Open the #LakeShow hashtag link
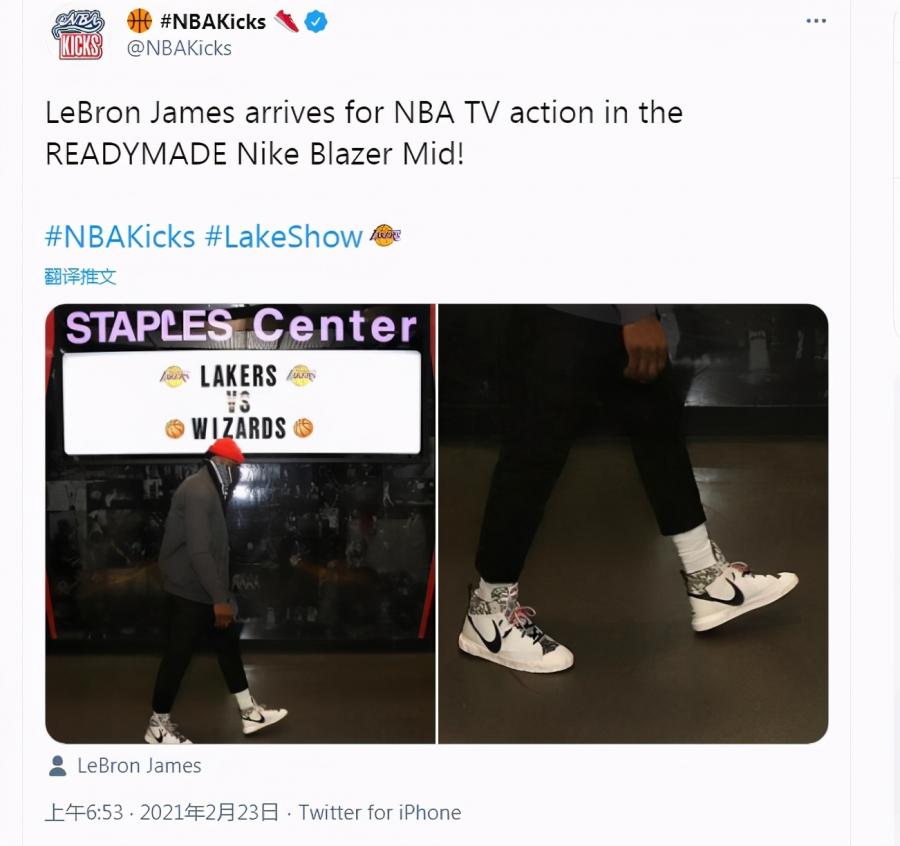Image resolution: width=900 pixels, height=846 pixels. 284,236
